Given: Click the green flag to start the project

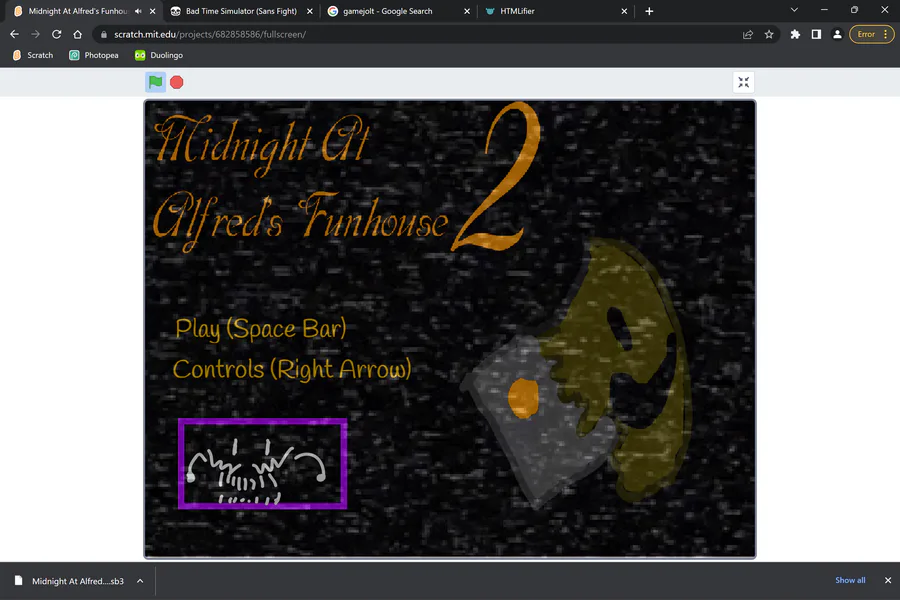Looking at the screenshot, I should pos(155,82).
